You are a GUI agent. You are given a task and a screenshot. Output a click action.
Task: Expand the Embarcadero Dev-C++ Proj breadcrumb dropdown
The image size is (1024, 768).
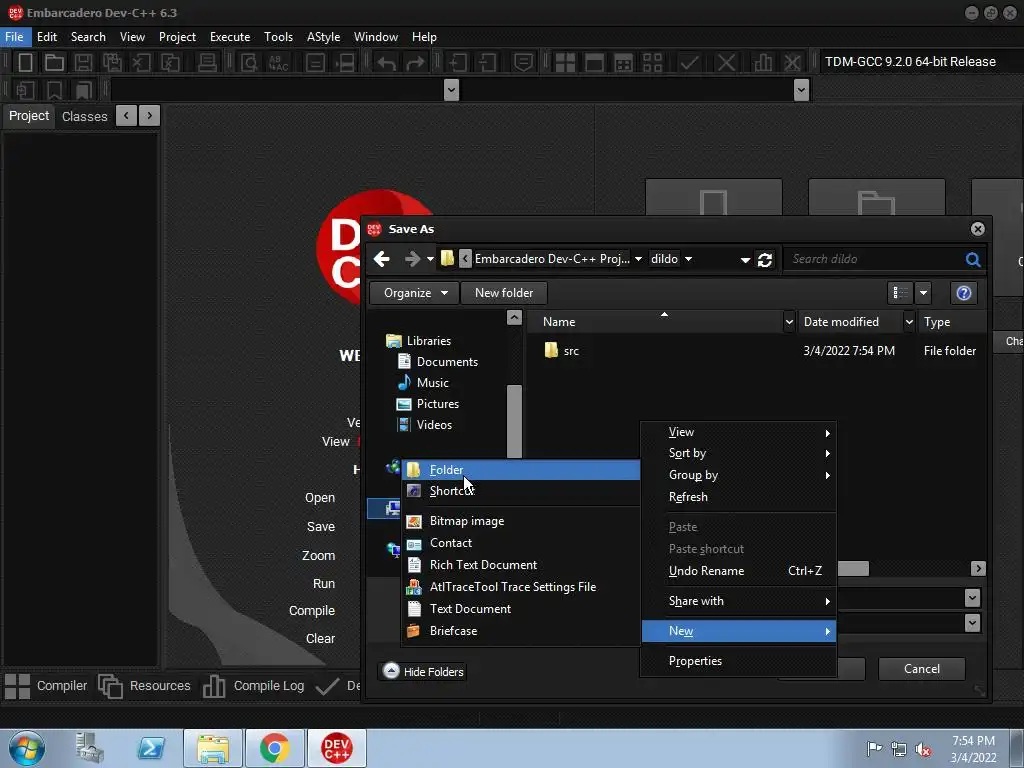638,259
